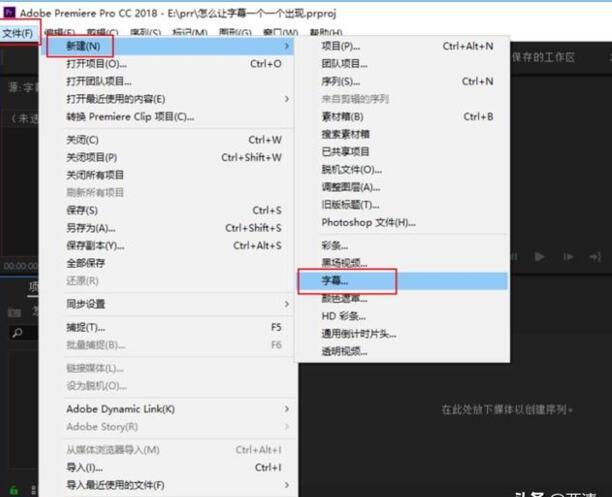The height and width of the screenshot is (497, 612).
Task: Expand the 同步设置 submenu
Action: click(x=168, y=304)
